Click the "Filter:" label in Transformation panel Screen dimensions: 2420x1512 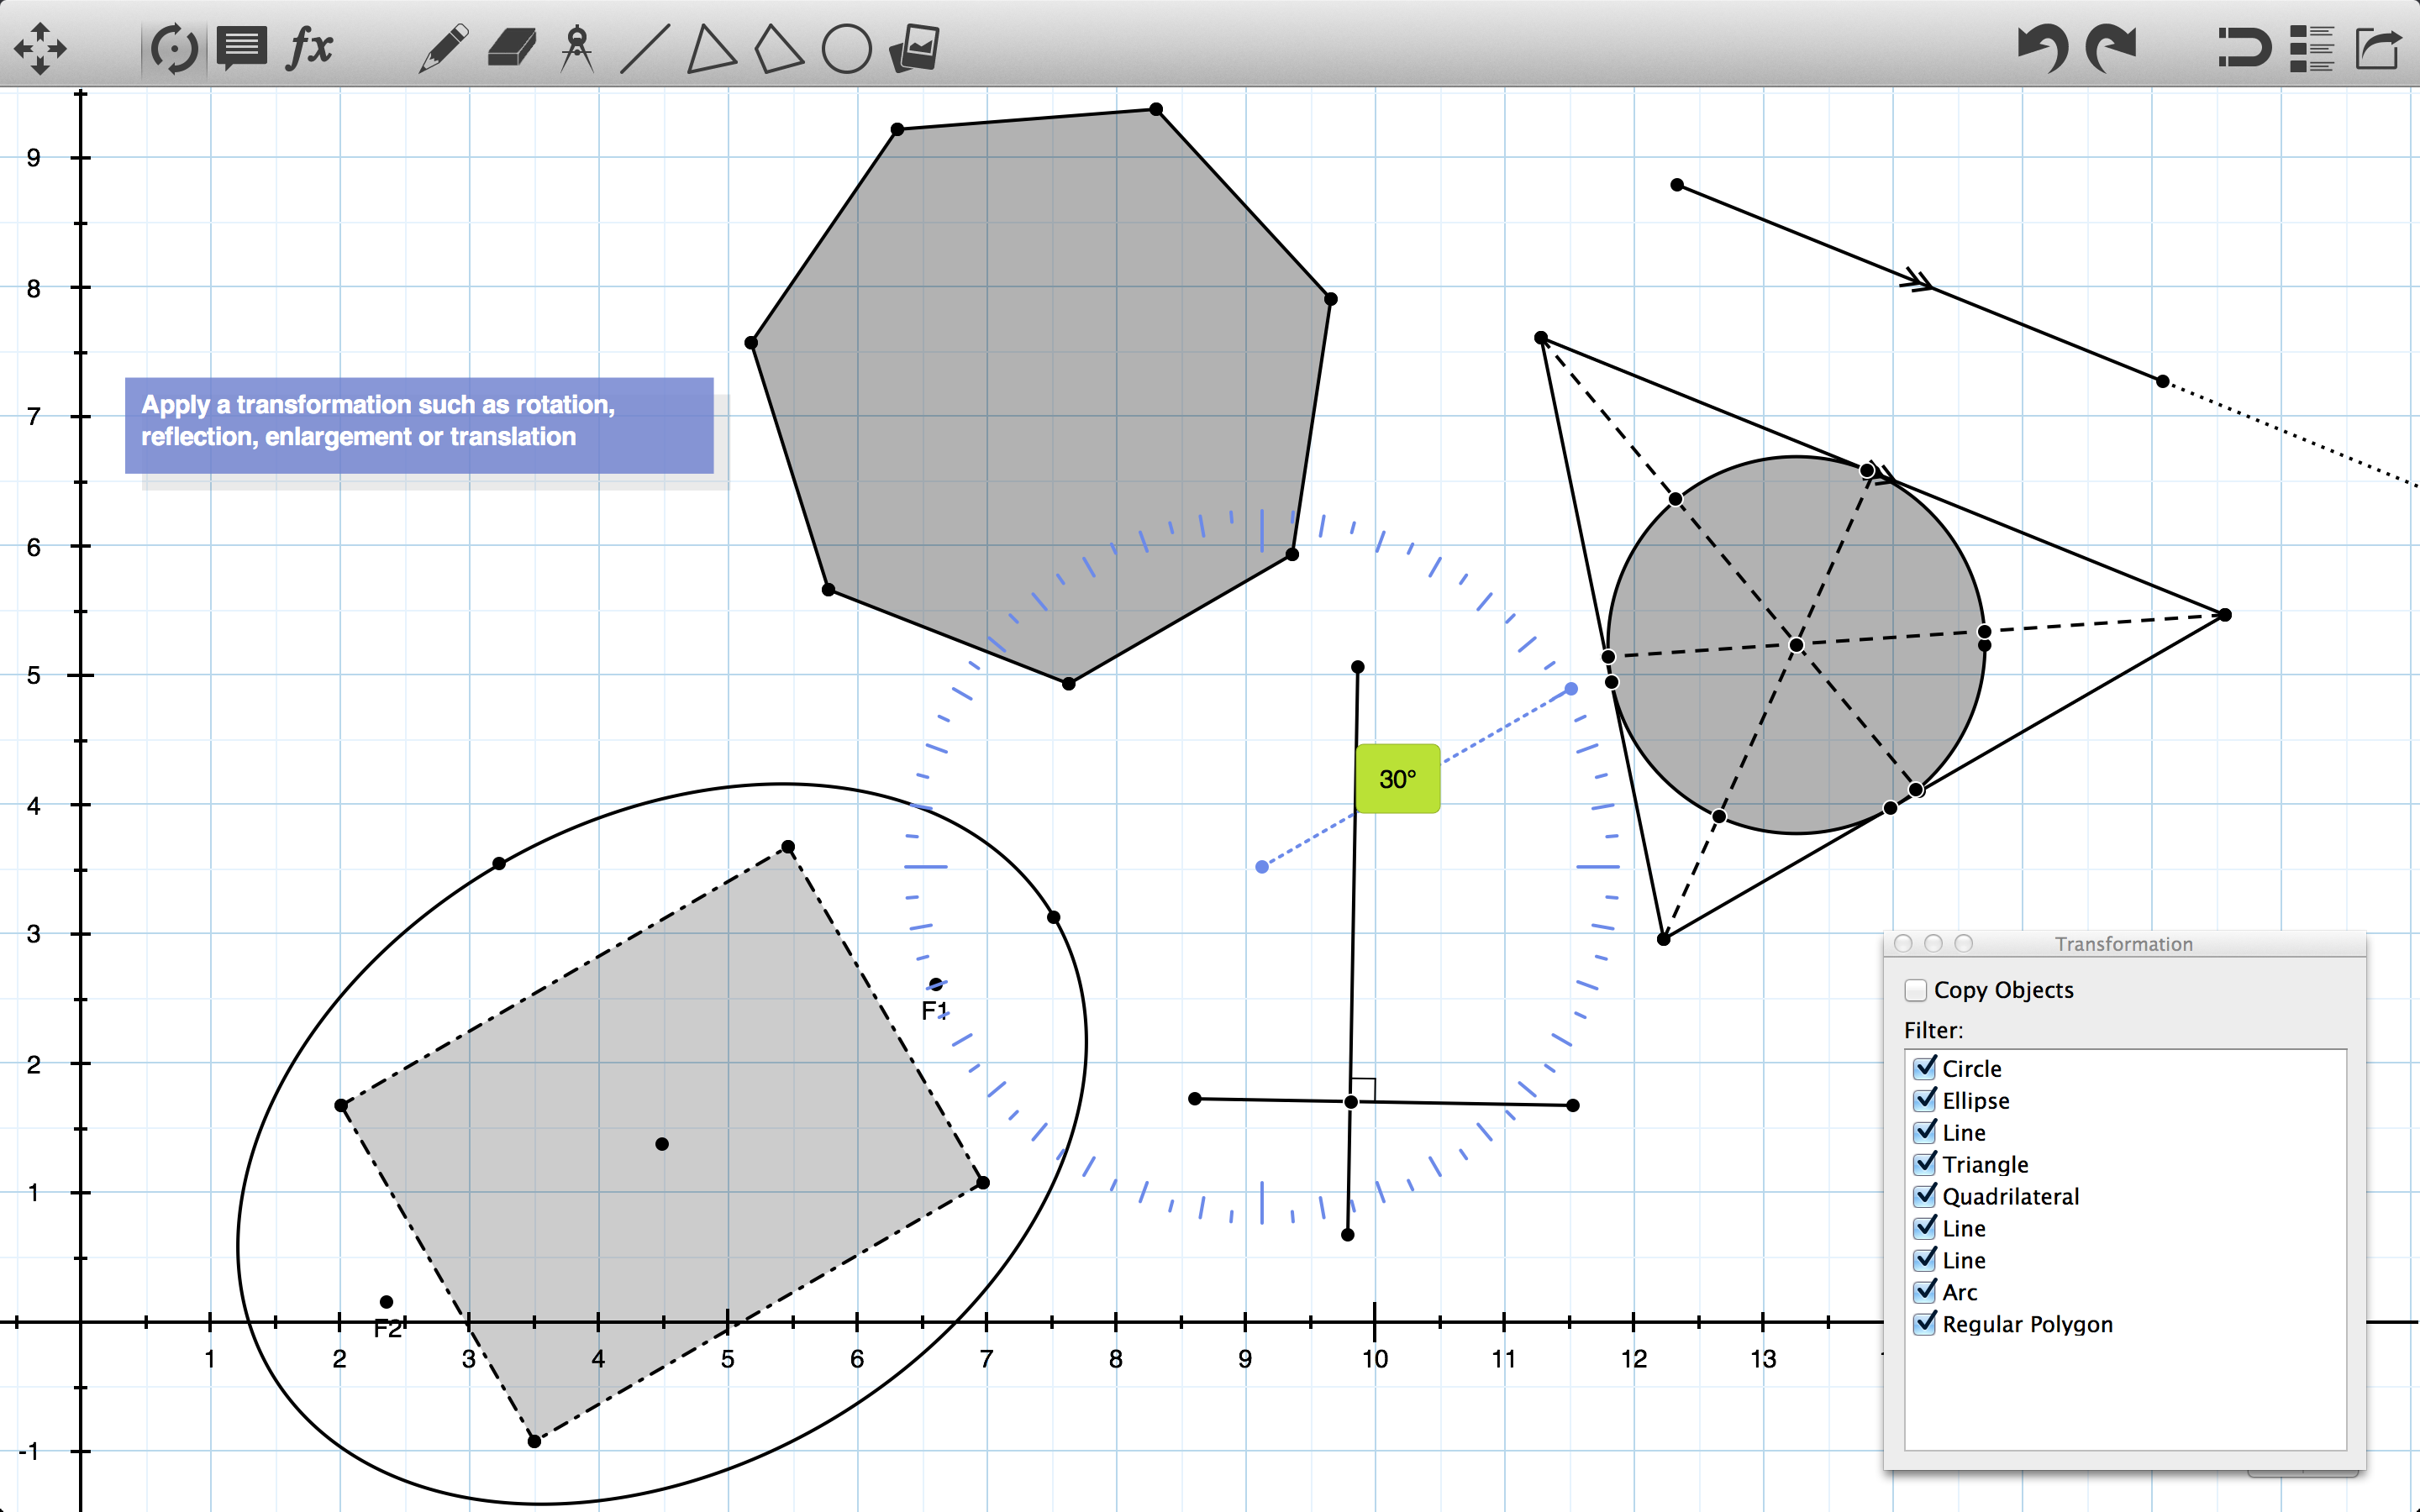click(1933, 1030)
